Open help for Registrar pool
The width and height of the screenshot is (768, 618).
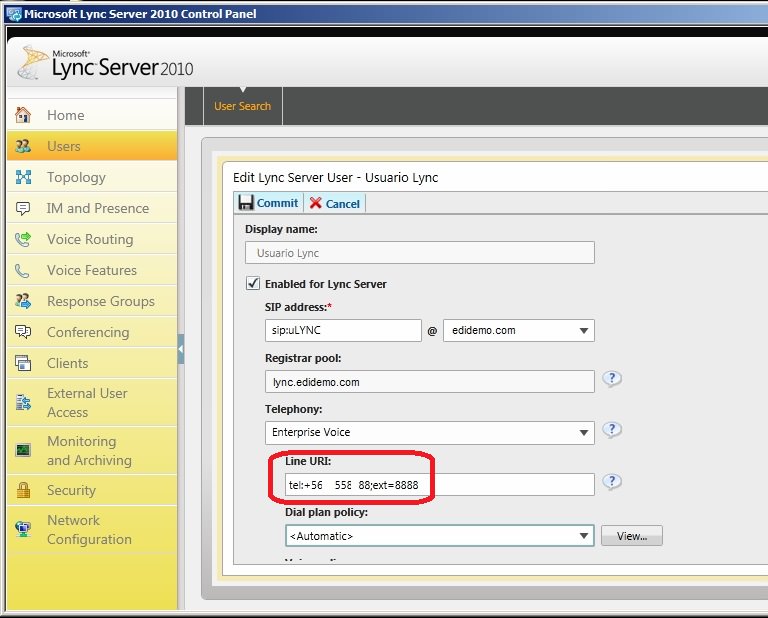[x=612, y=379]
